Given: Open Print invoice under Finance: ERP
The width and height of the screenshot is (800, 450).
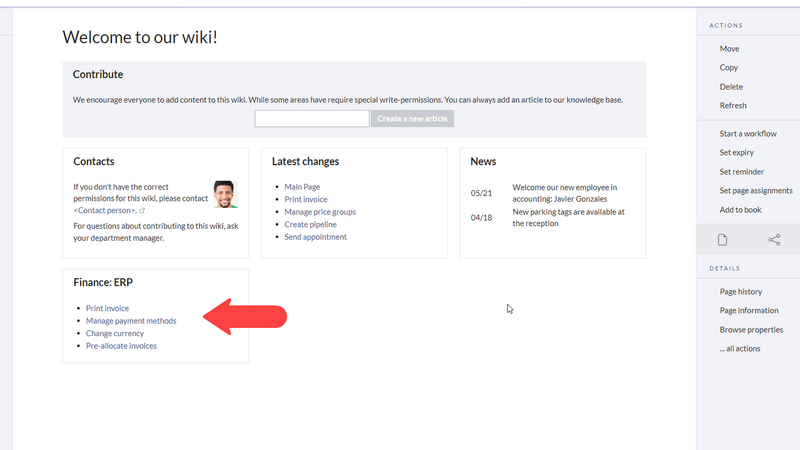Looking at the screenshot, I should (x=107, y=308).
